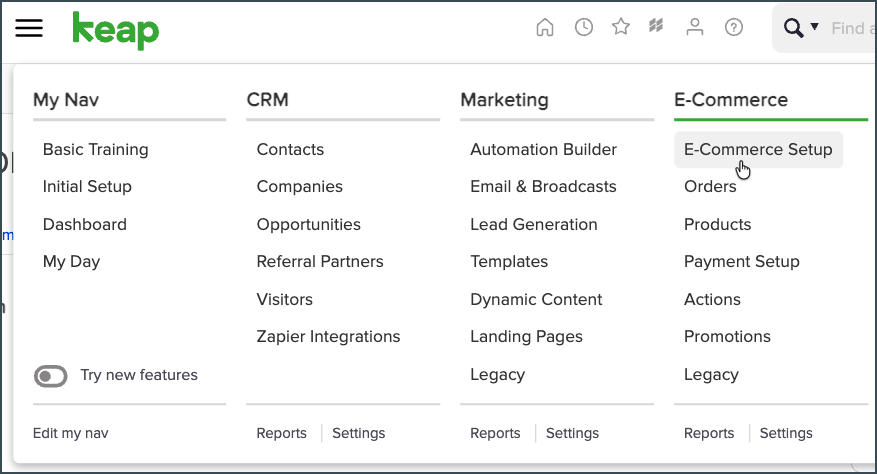Open Legacy under E-Commerce
The width and height of the screenshot is (877, 474).
click(x=711, y=374)
